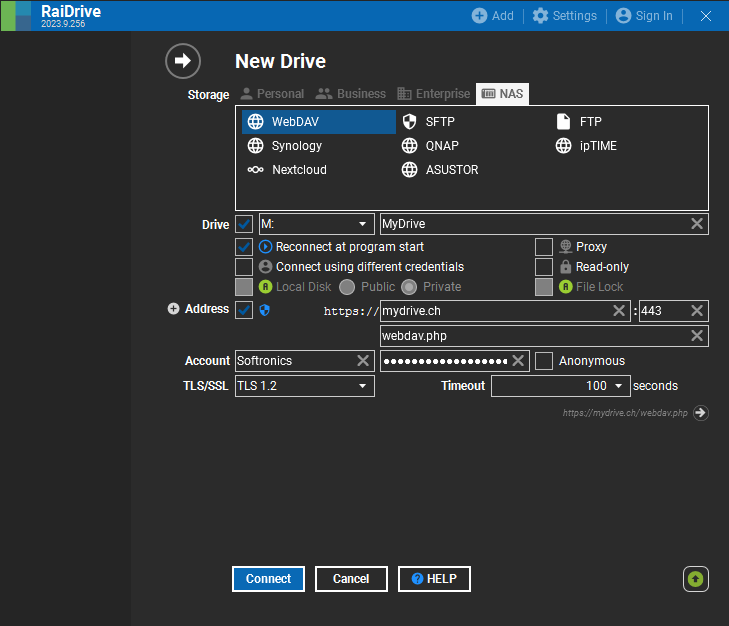The image size is (729, 626).
Task: Open https://mydrive.ch/webdav.php link
Action: 625,413
